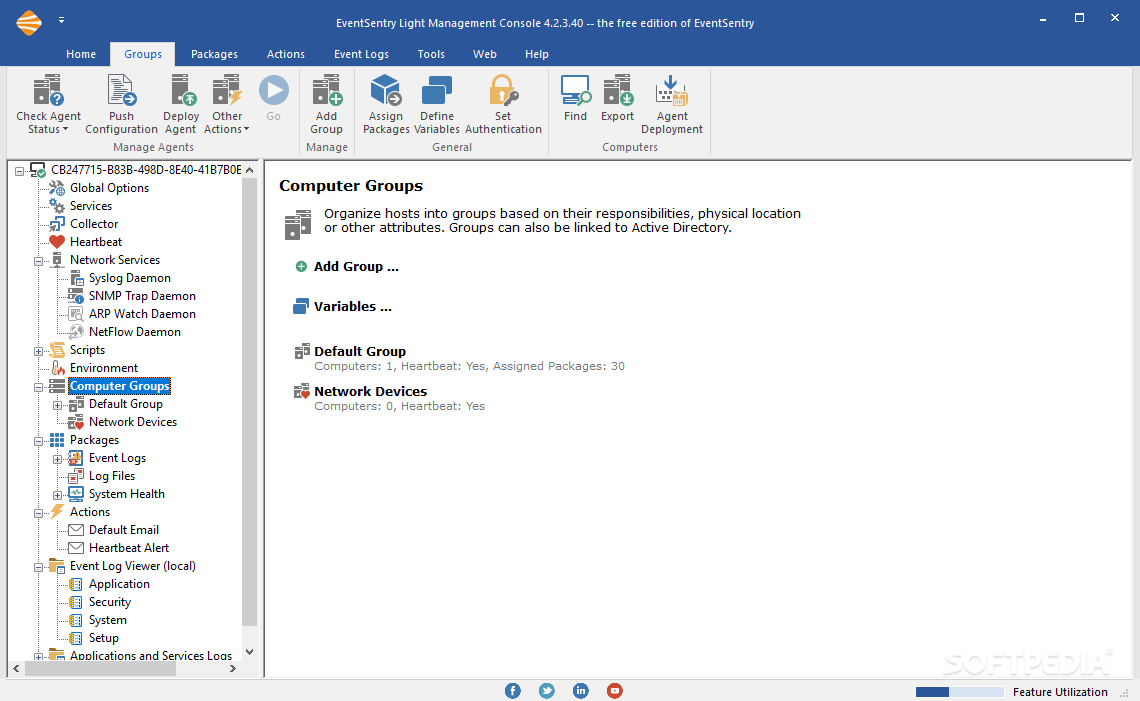Open the Help ribbon tab

coord(537,54)
